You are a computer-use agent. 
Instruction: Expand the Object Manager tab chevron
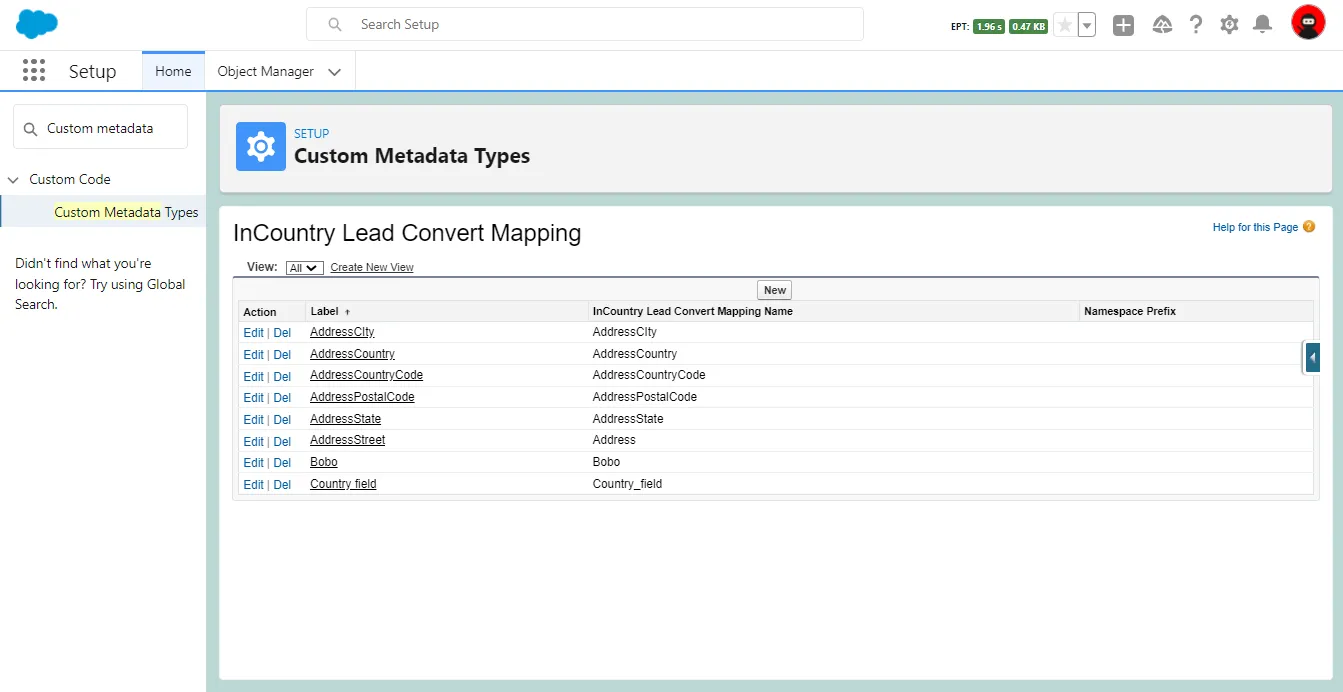tap(335, 72)
